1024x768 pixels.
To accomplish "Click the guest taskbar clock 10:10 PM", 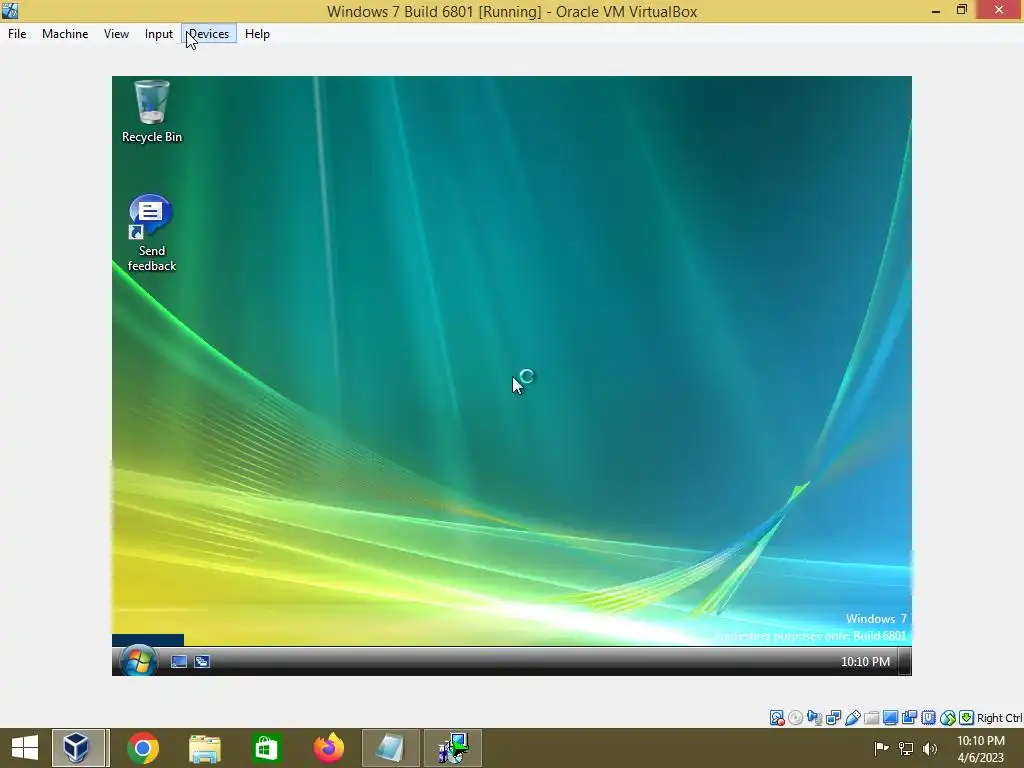I will pos(865,662).
